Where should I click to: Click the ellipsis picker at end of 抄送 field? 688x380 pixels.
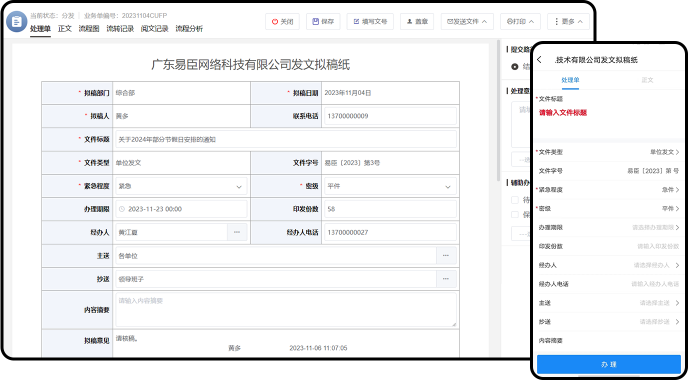point(446,279)
